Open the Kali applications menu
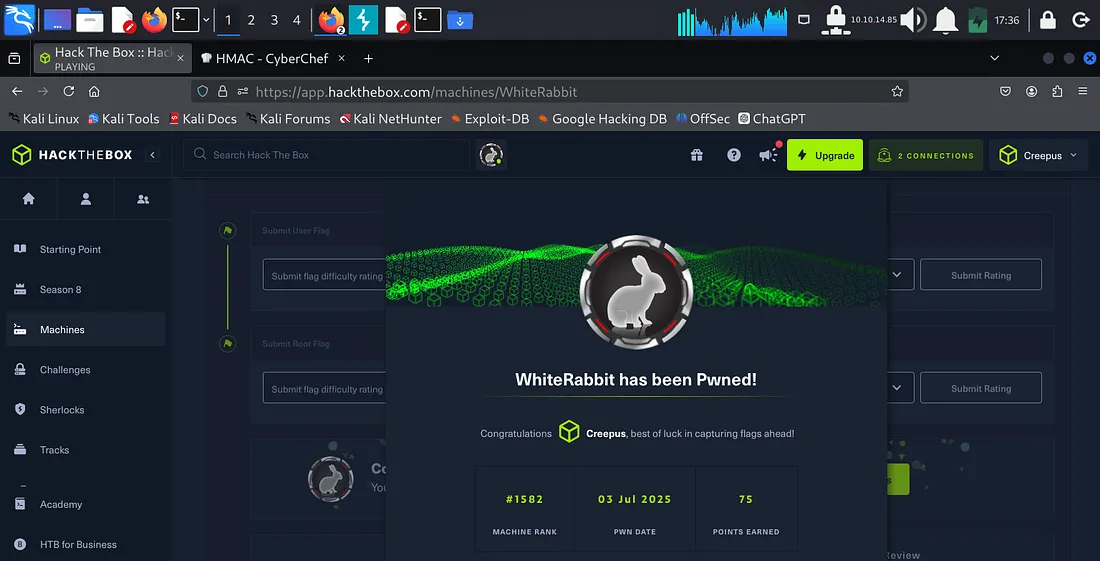 20,19
